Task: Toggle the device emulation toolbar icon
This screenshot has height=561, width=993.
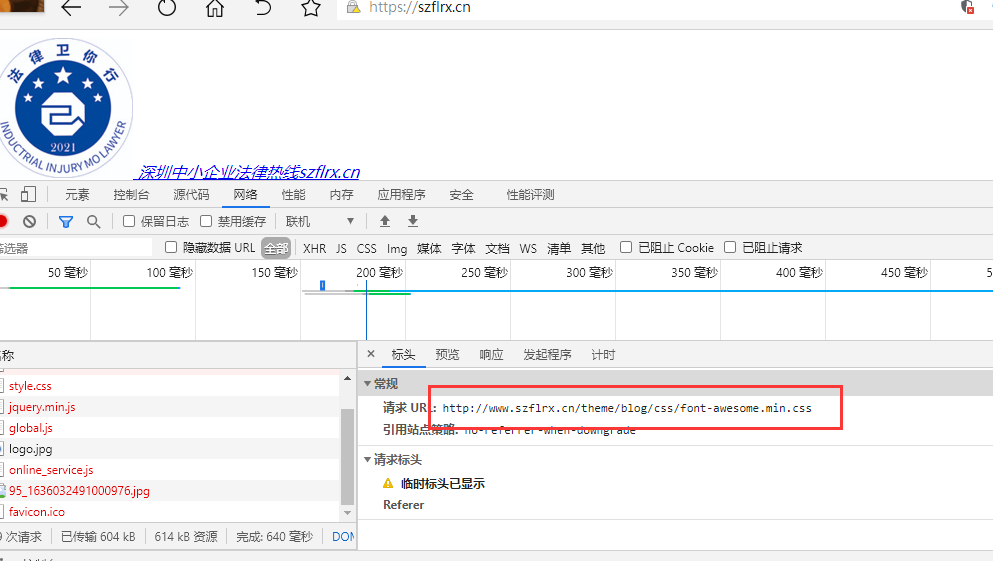Action: (x=28, y=194)
